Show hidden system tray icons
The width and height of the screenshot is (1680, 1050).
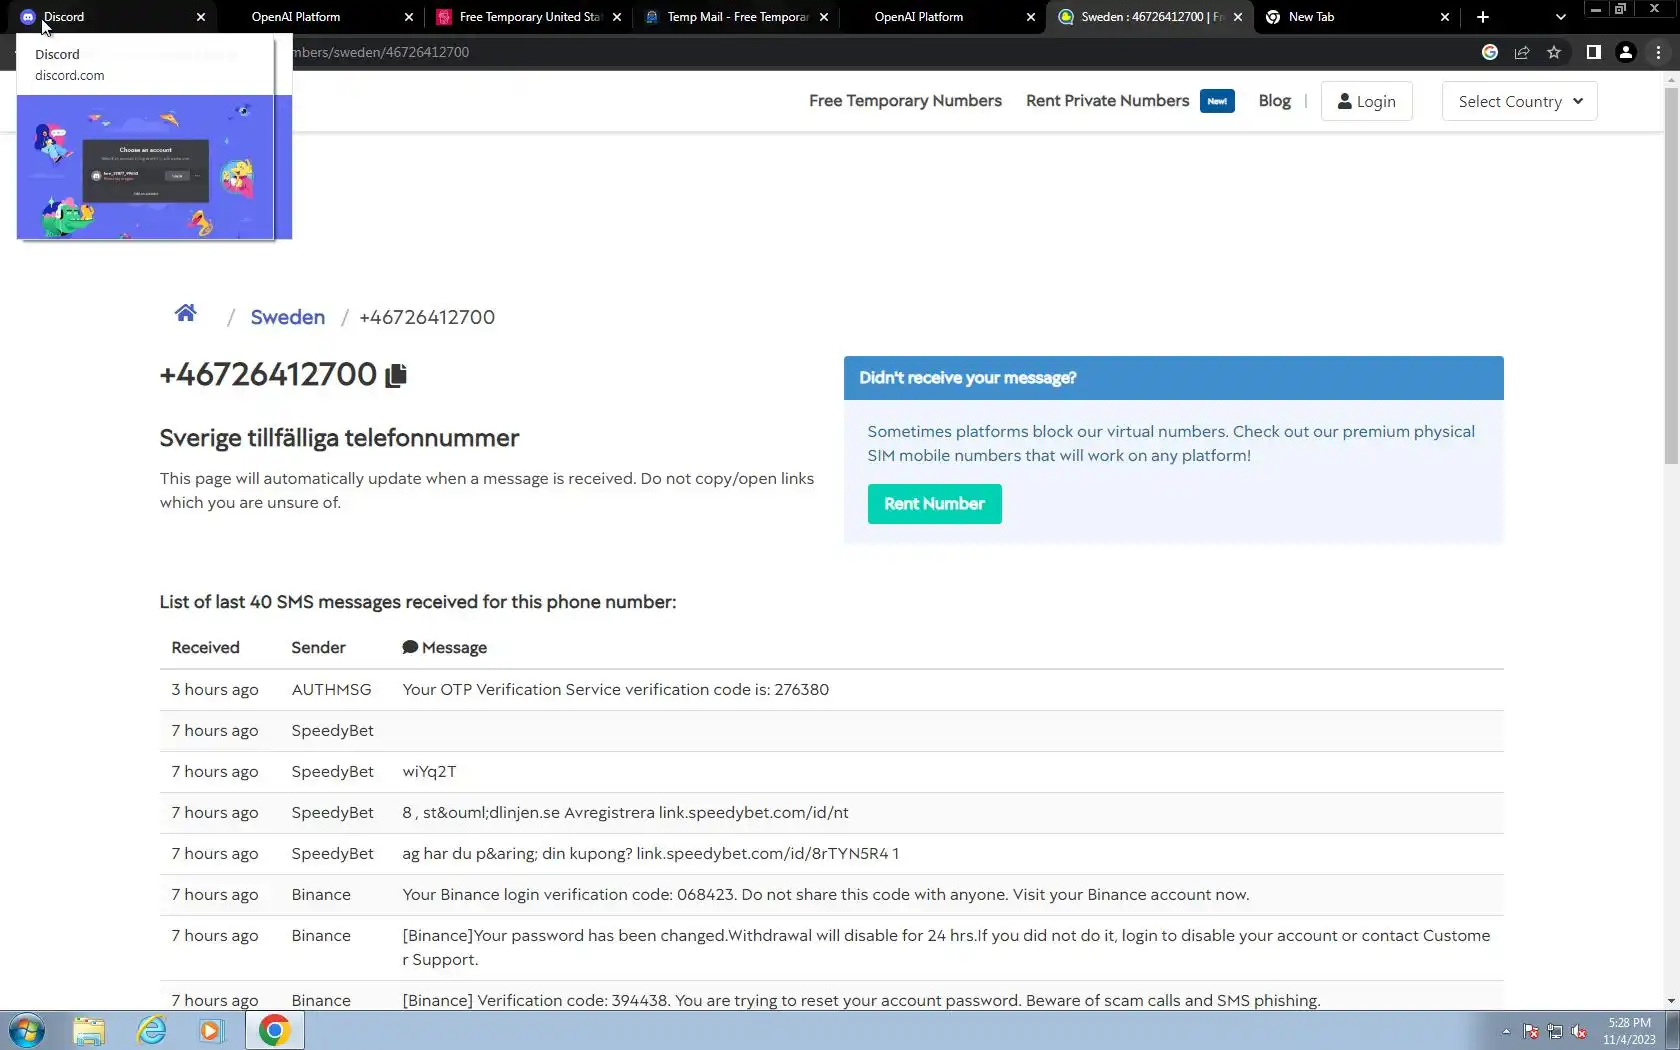(1506, 1032)
